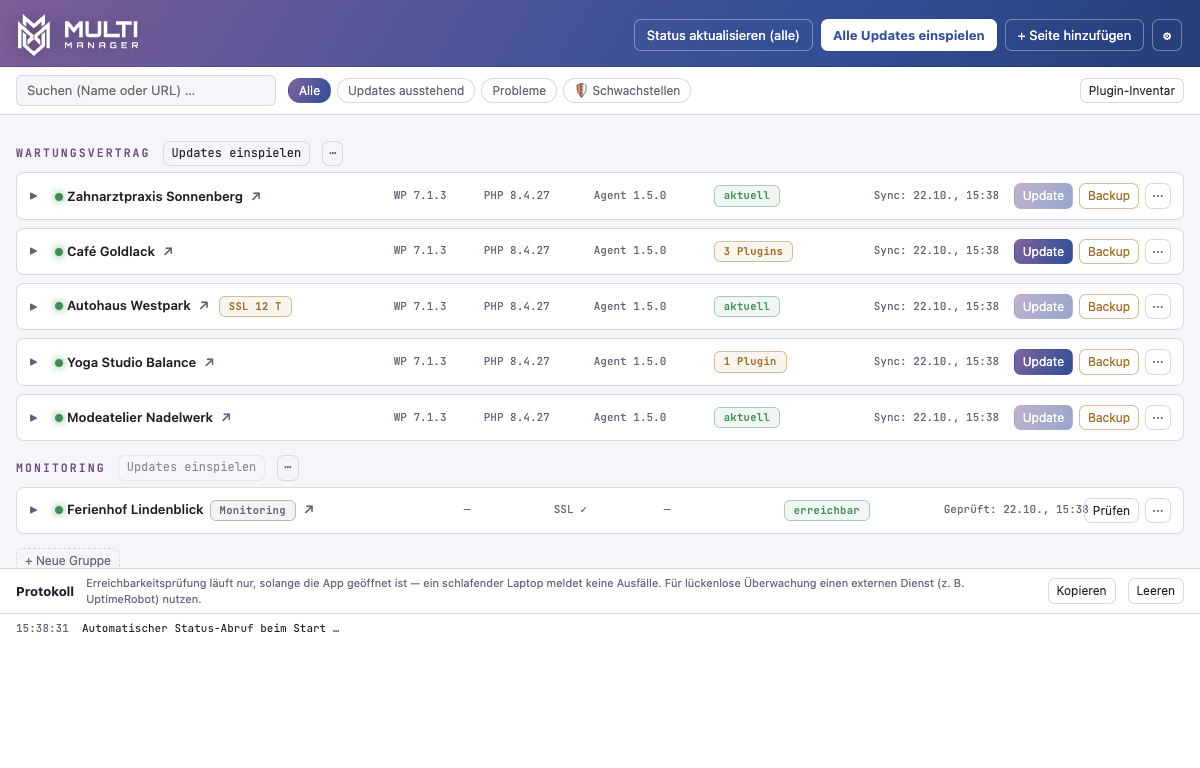This screenshot has width=1200, height=768.
Task: Back up Modeatelier Nadelwerk
Action: (1109, 417)
